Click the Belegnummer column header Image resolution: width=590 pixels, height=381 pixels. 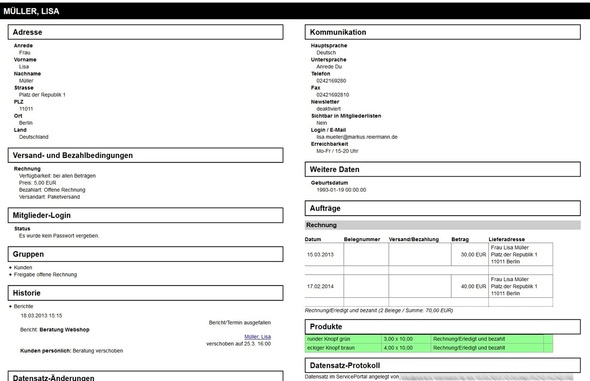pyautogui.click(x=362, y=239)
